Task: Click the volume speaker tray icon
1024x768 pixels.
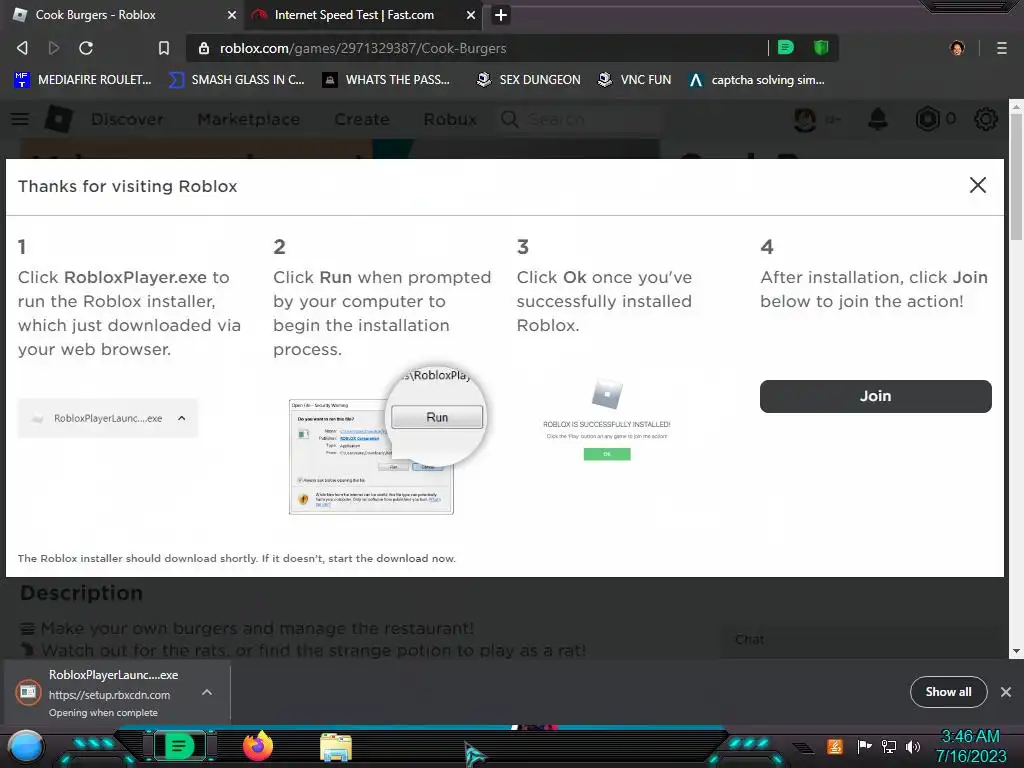Action: [x=912, y=746]
